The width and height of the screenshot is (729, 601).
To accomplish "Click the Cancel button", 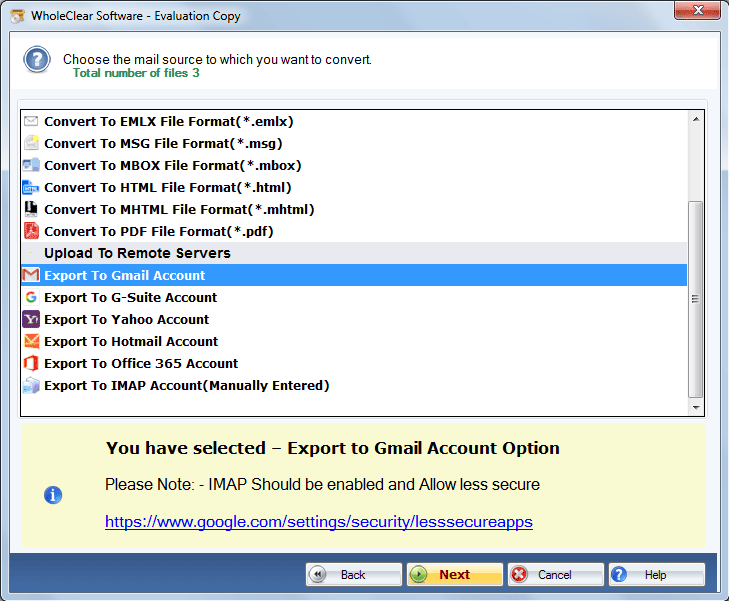I will coord(556,575).
